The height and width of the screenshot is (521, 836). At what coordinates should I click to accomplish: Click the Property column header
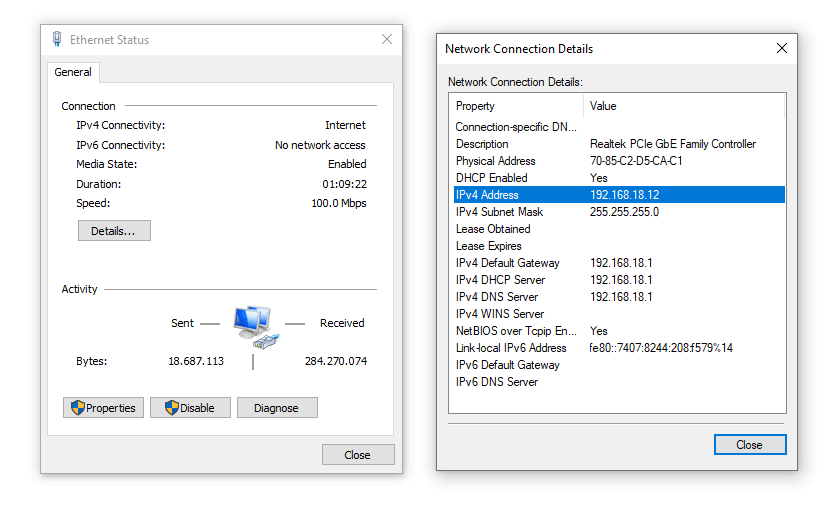pyautogui.click(x=516, y=106)
